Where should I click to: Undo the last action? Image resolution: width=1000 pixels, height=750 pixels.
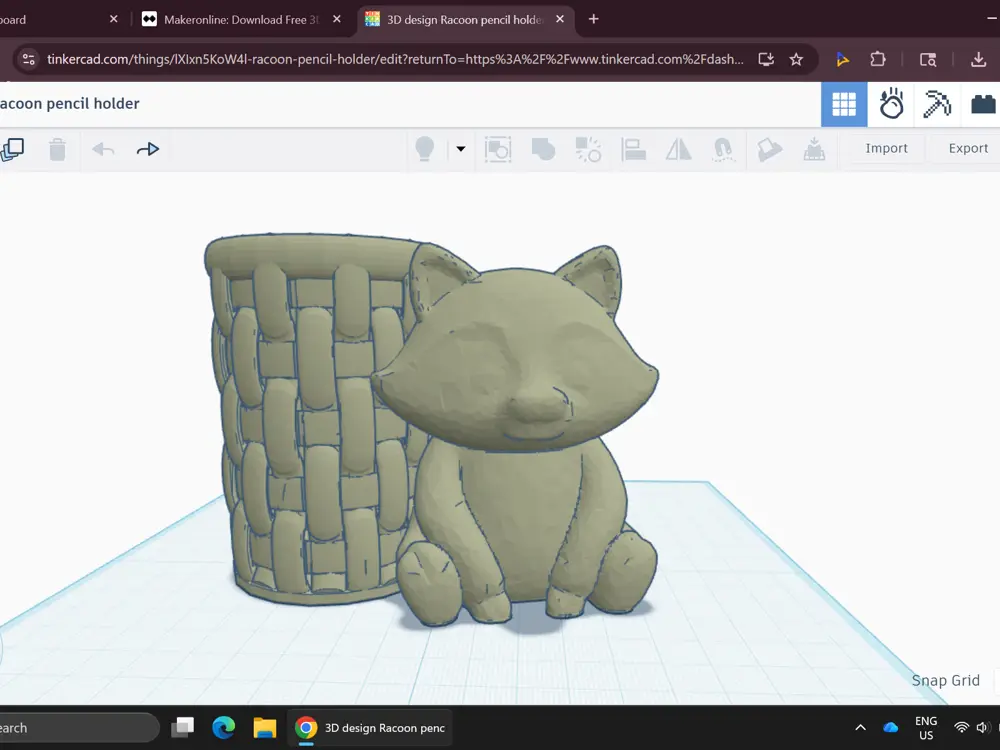click(103, 149)
